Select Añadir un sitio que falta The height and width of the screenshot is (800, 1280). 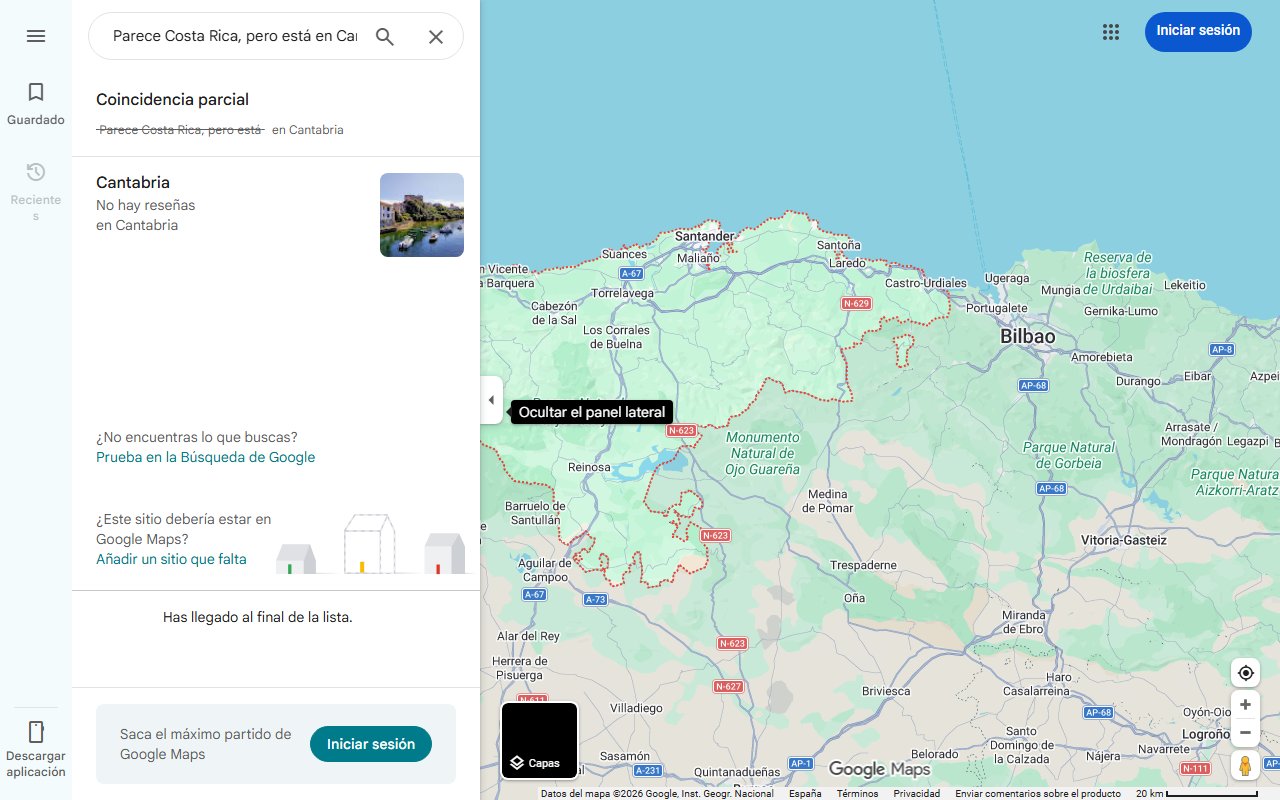click(170, 559)
